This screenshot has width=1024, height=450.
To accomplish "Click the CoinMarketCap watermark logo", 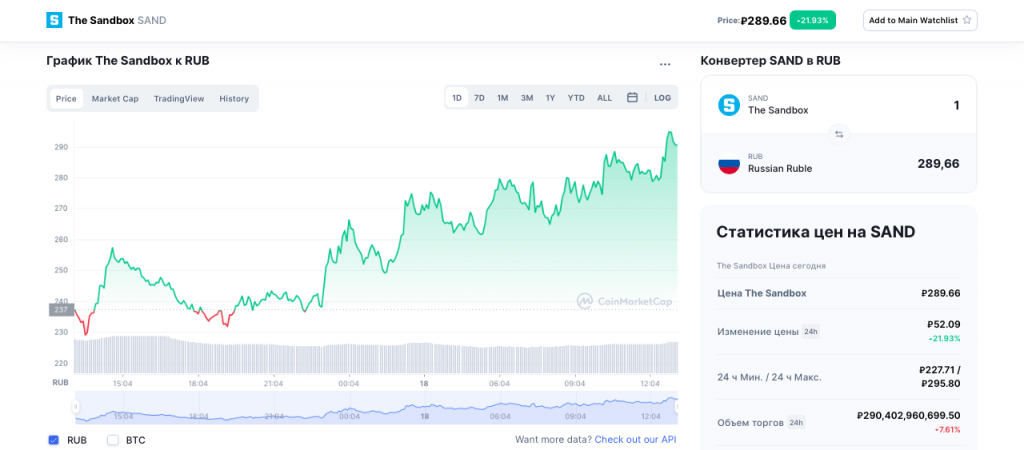I will point(624,301).
